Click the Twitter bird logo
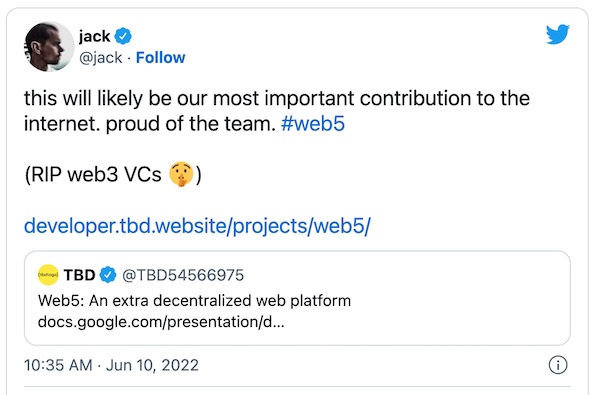Viewport: 600px width, 395px height. click(558, 34)
